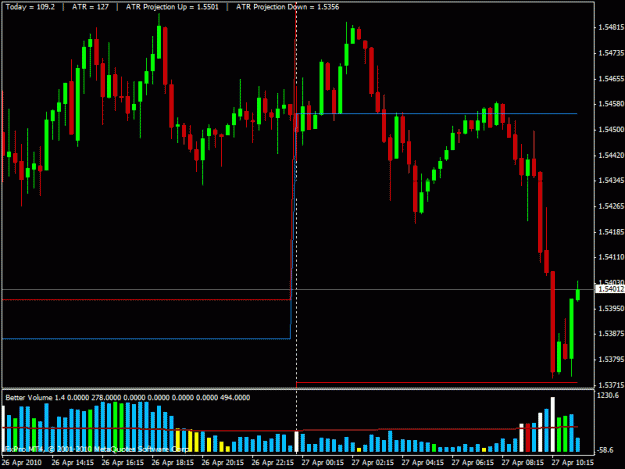Click the "ATR = 127" header value
The height and width of the screenshot is (469, 625).
click(x=90, y=7)
